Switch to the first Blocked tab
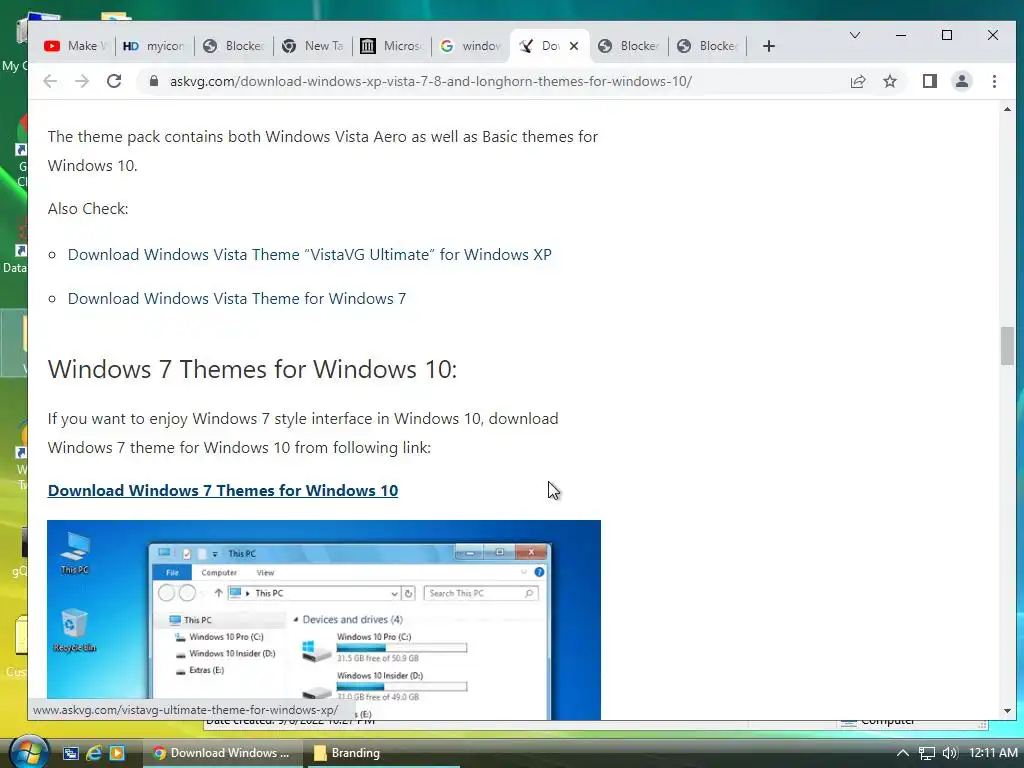 pyautogui.click(x=233, y=46)
